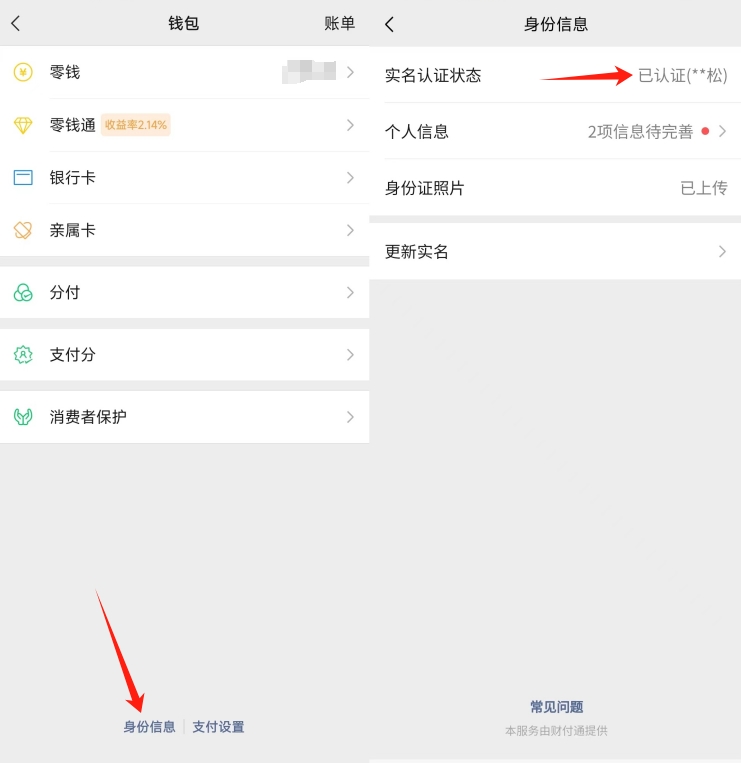Select the 身份证照片 row
The height and width of the screenshot is (763, 741).
[555, 188]
